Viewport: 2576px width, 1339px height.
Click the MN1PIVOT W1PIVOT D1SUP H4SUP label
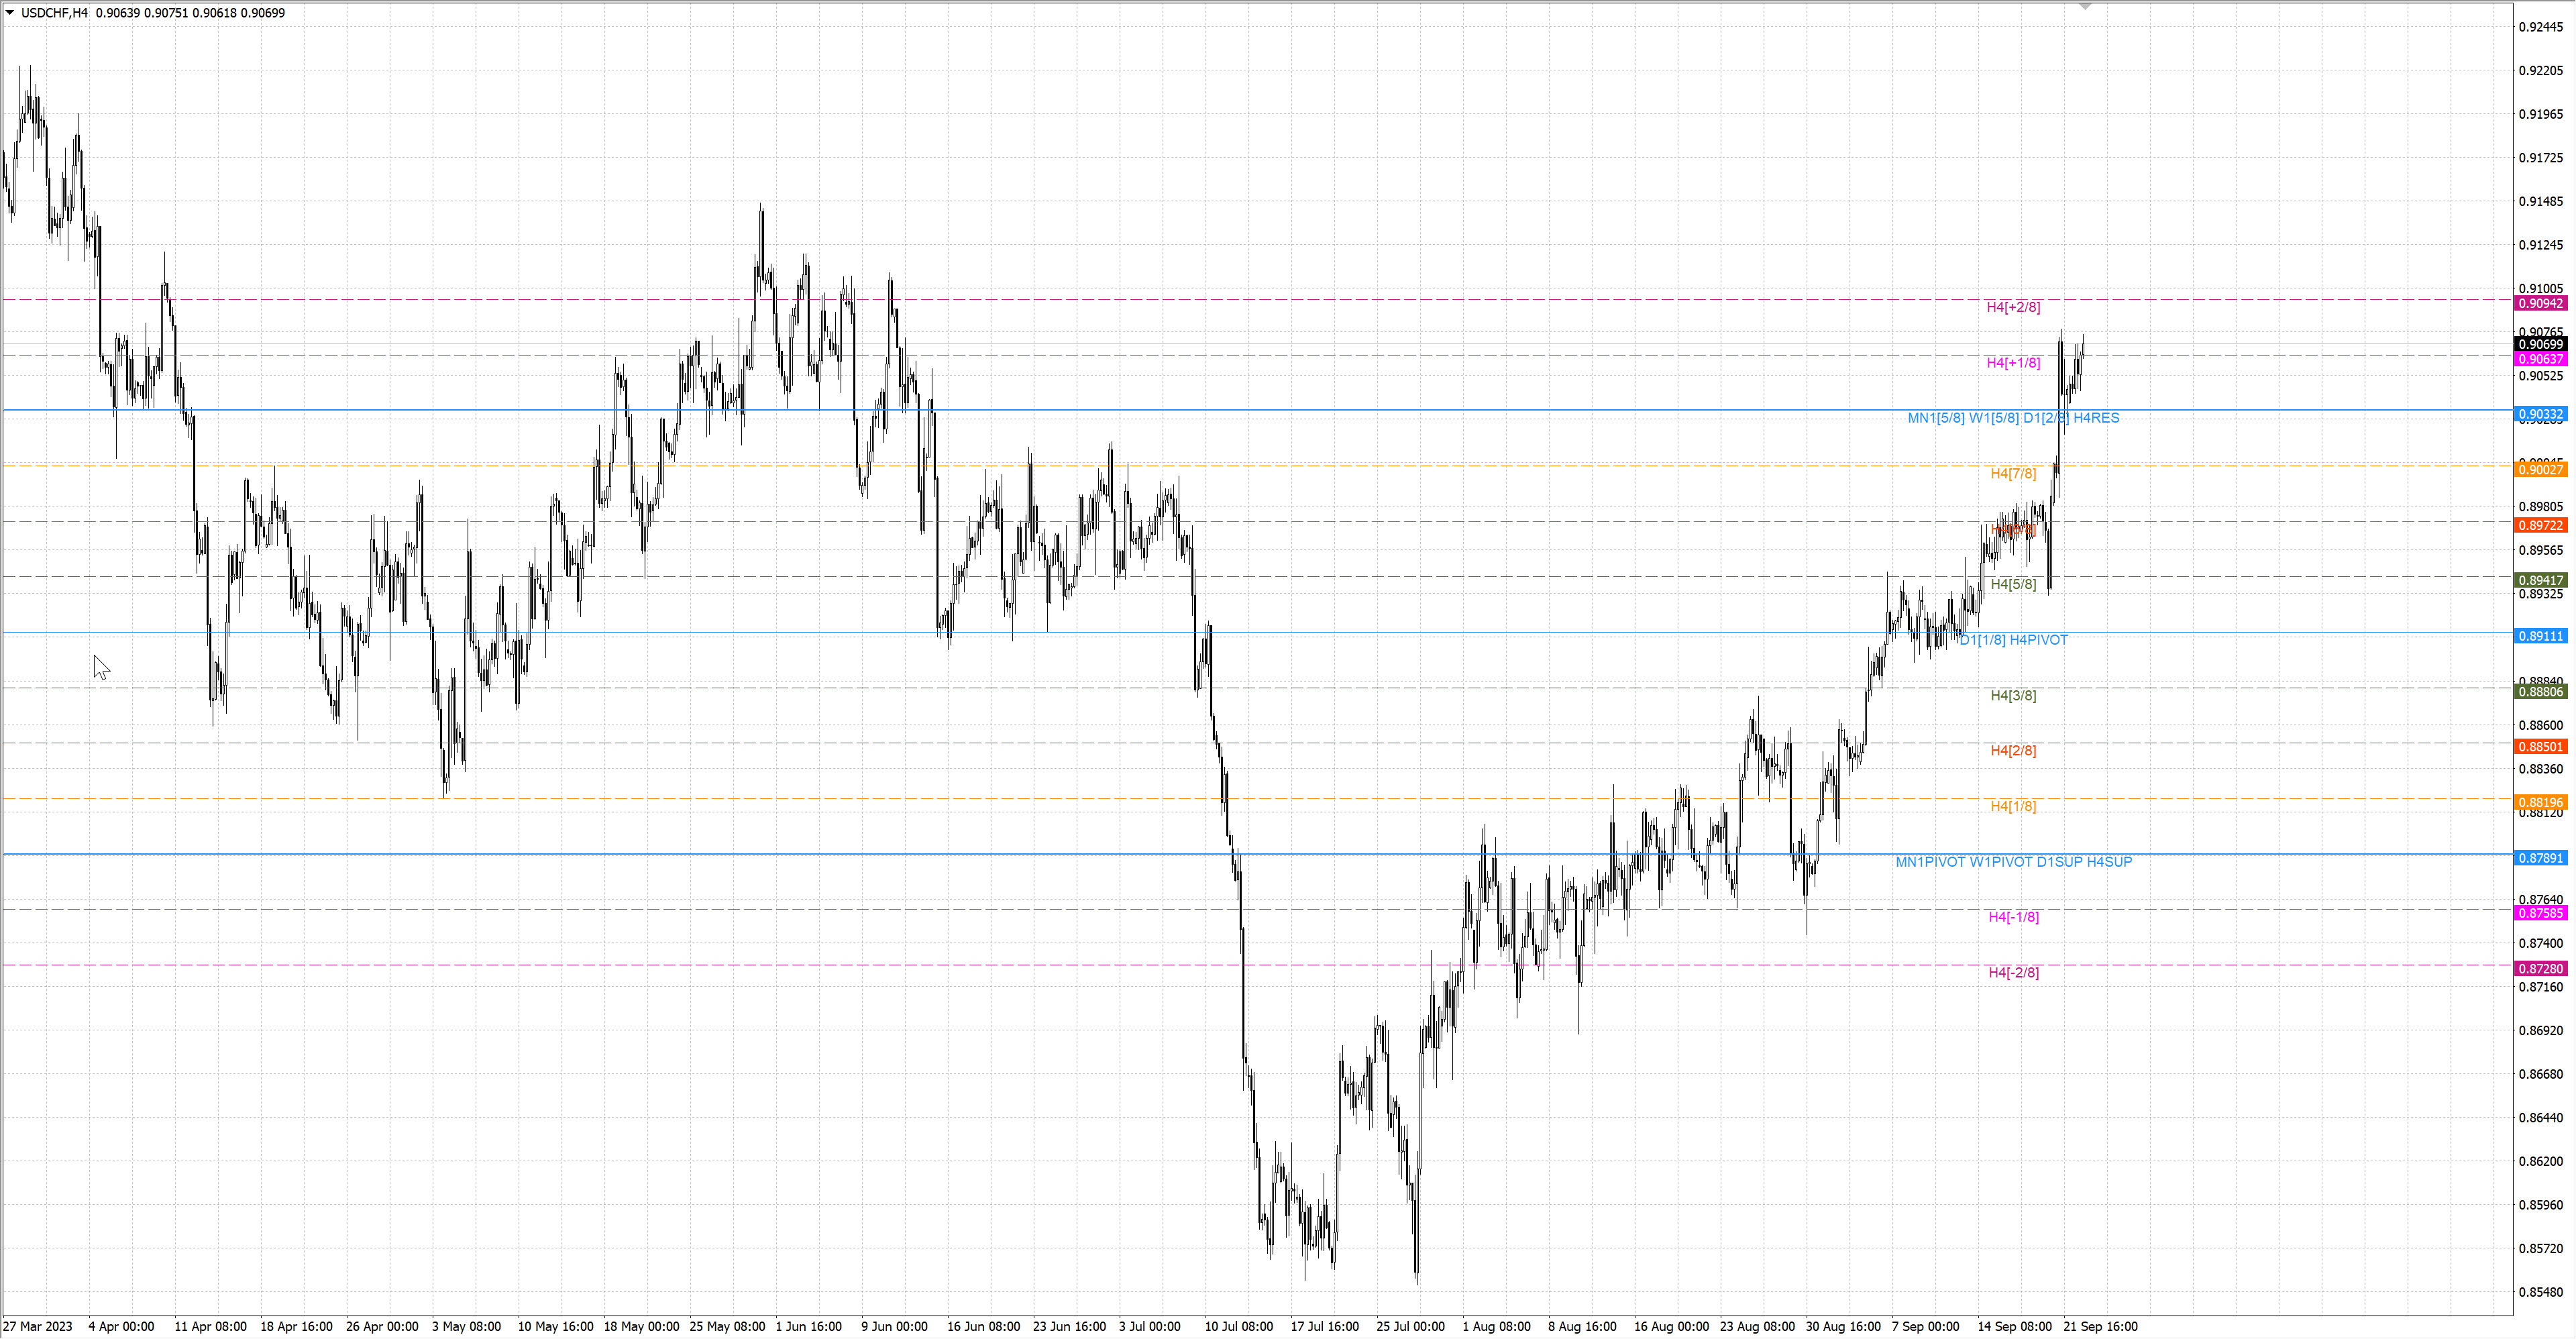tap(2013, 862)
